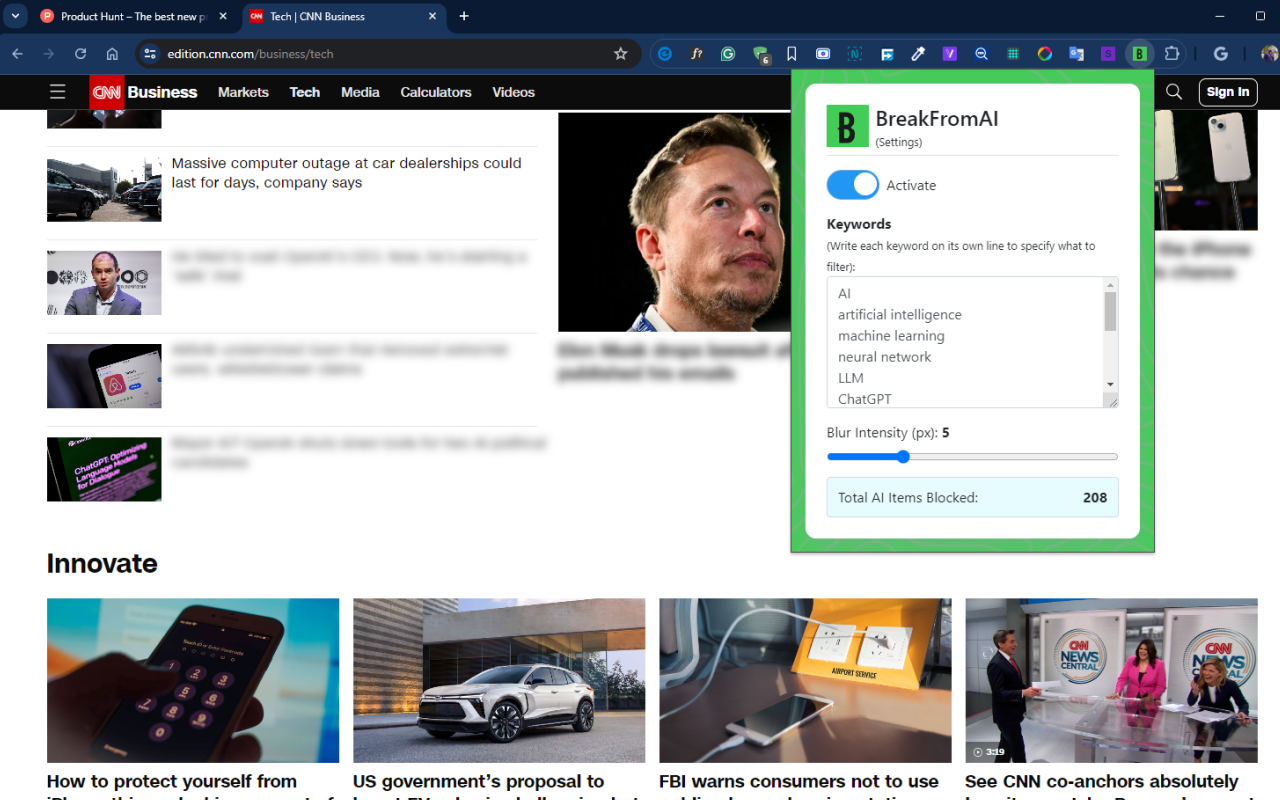This screenshot has height=800, width=1280.
Task: Open the car dealership article thumbnail
Action: pyautogui.click(x=104, y=189)
